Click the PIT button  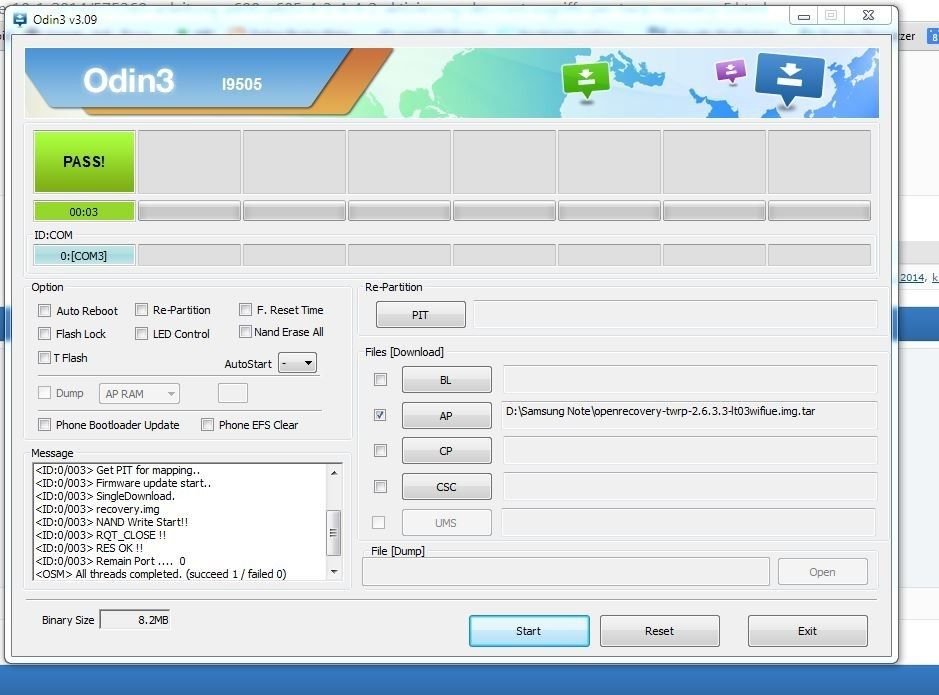(x=420, y=315)
